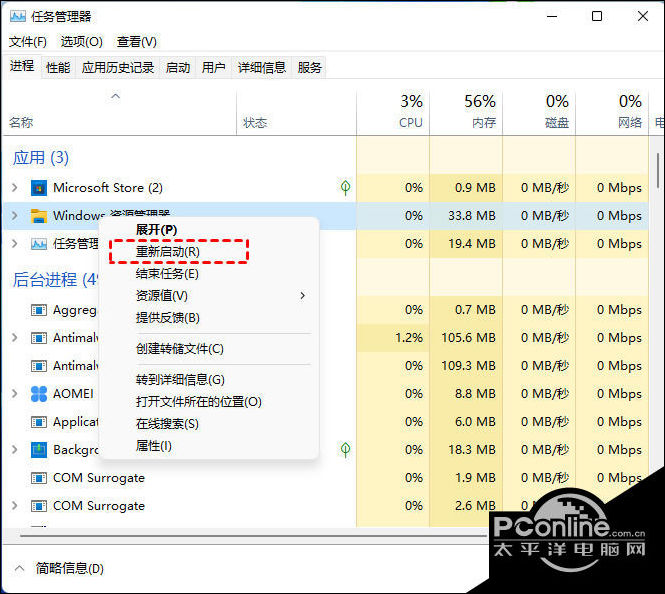Screen dimensions: 665x594
Task: Expand the Windows 资源管理器 process row
Action: click(x=14, y=216)
